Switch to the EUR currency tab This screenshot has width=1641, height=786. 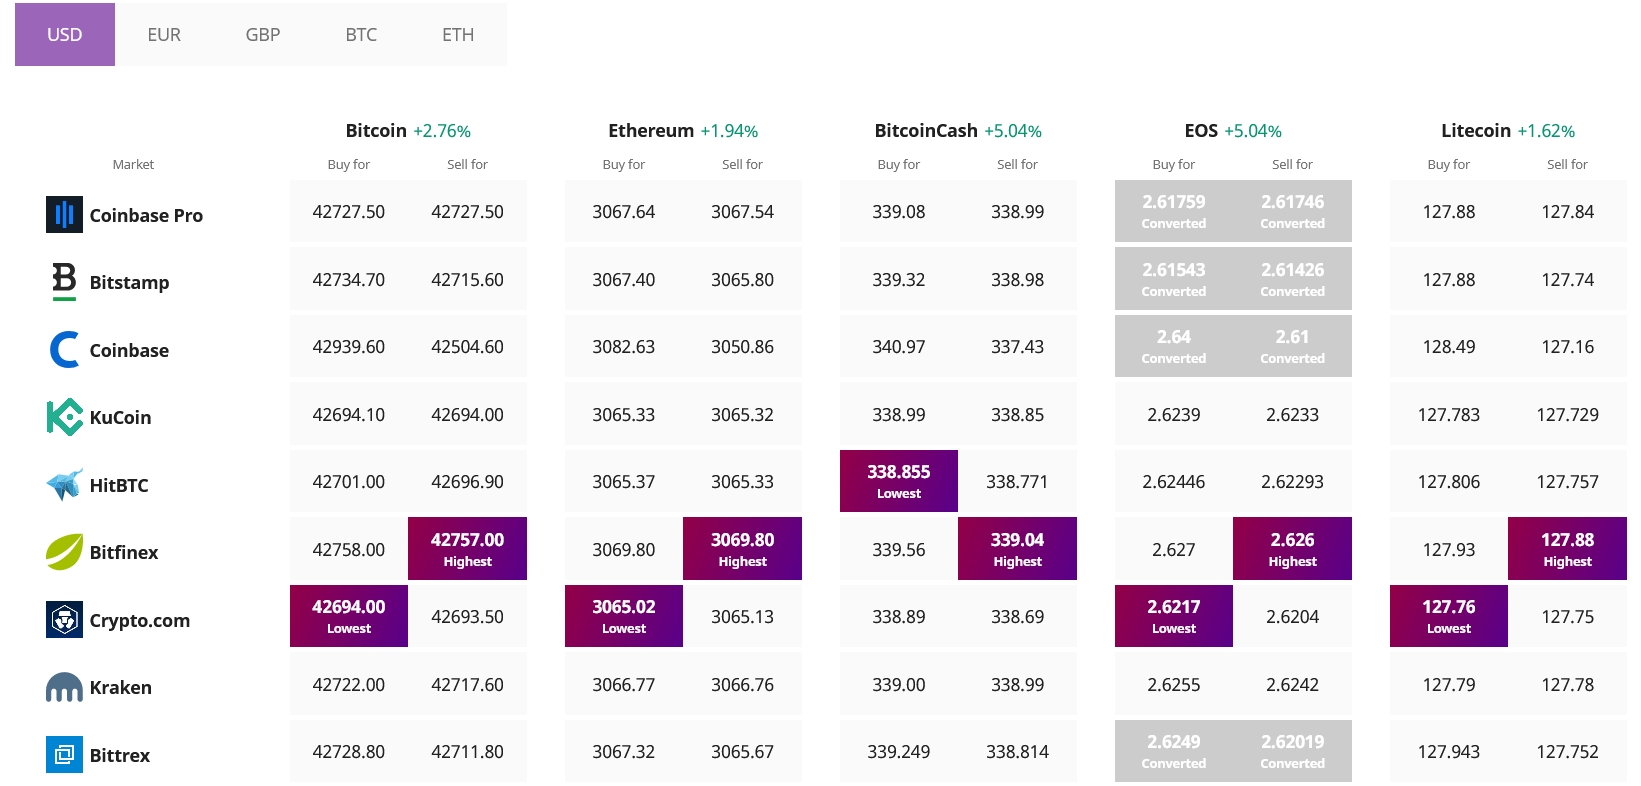164,35
